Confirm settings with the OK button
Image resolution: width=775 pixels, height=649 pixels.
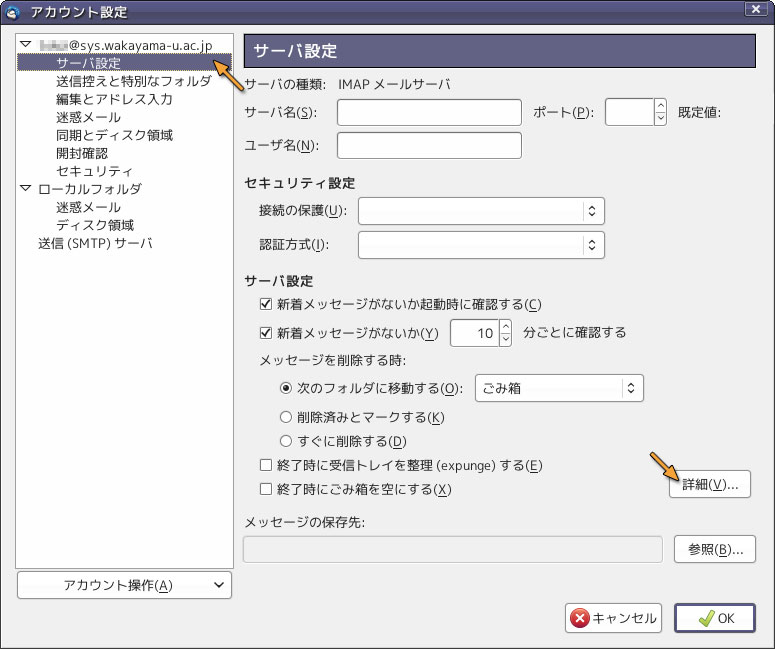pyautogui.click(x=715, y=618)
